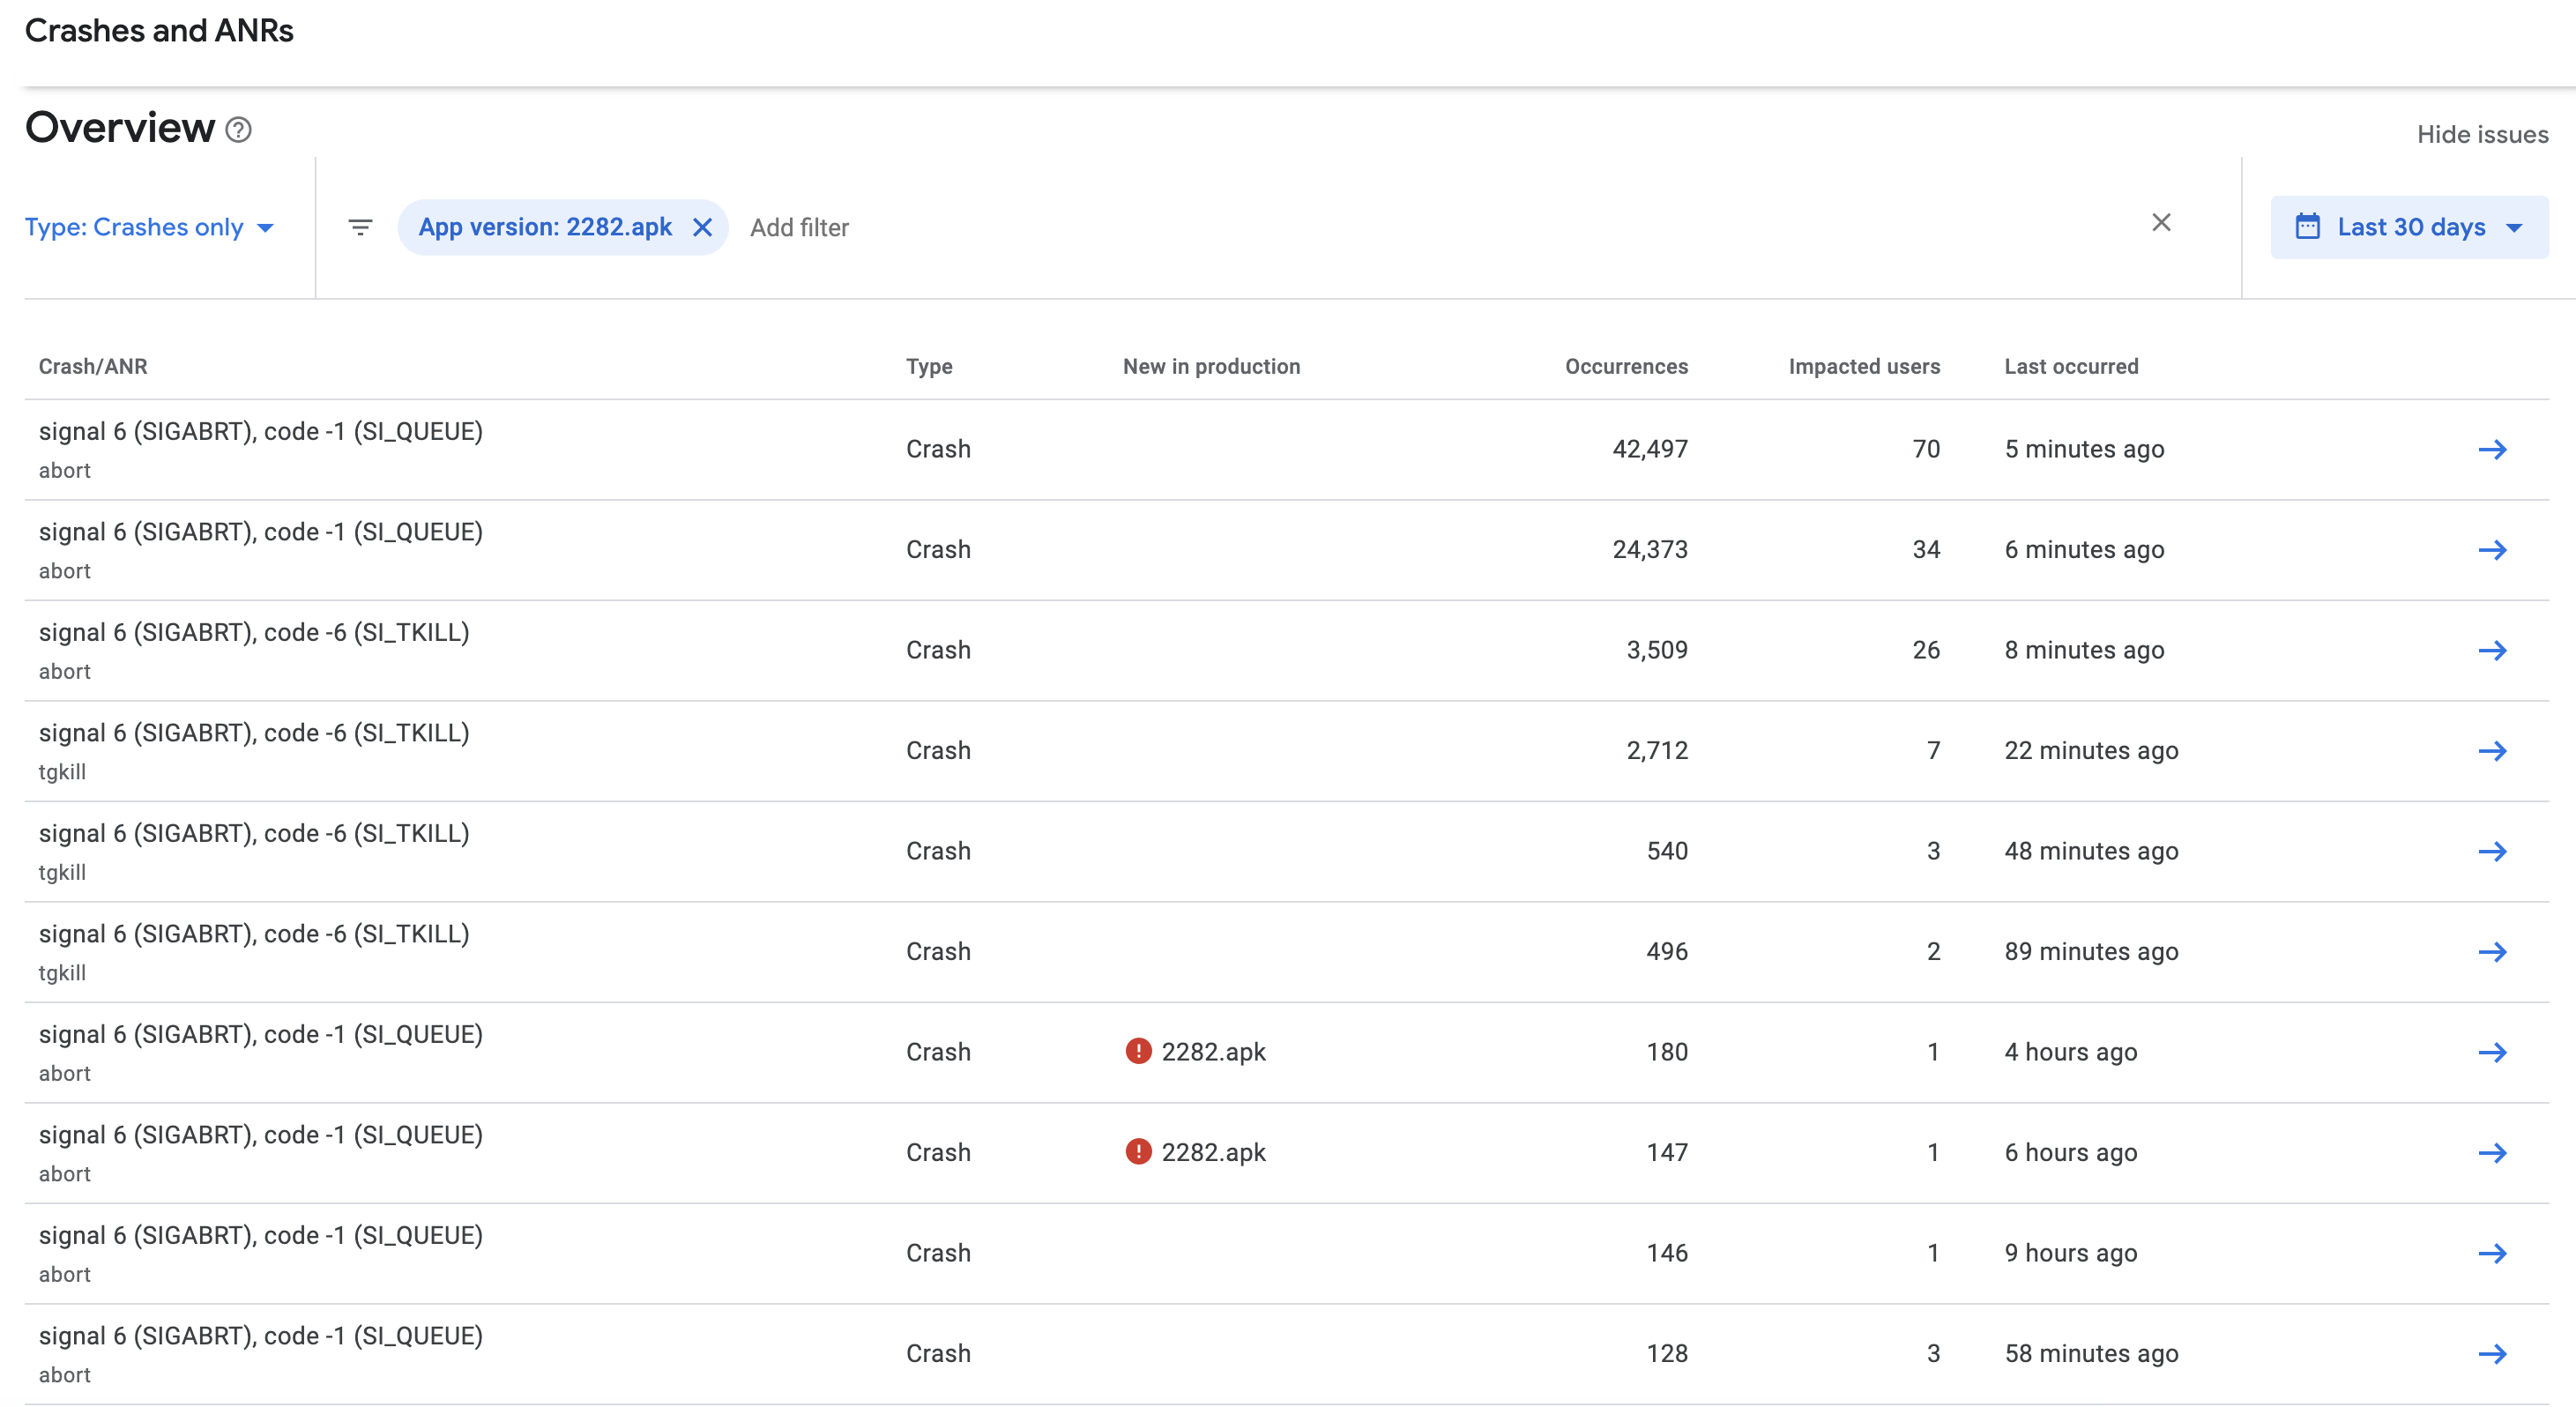Screen dimensions: 2576x1407
Task: Open arrow for 42,497 occurrences crash
Action: coord(2492,450)
